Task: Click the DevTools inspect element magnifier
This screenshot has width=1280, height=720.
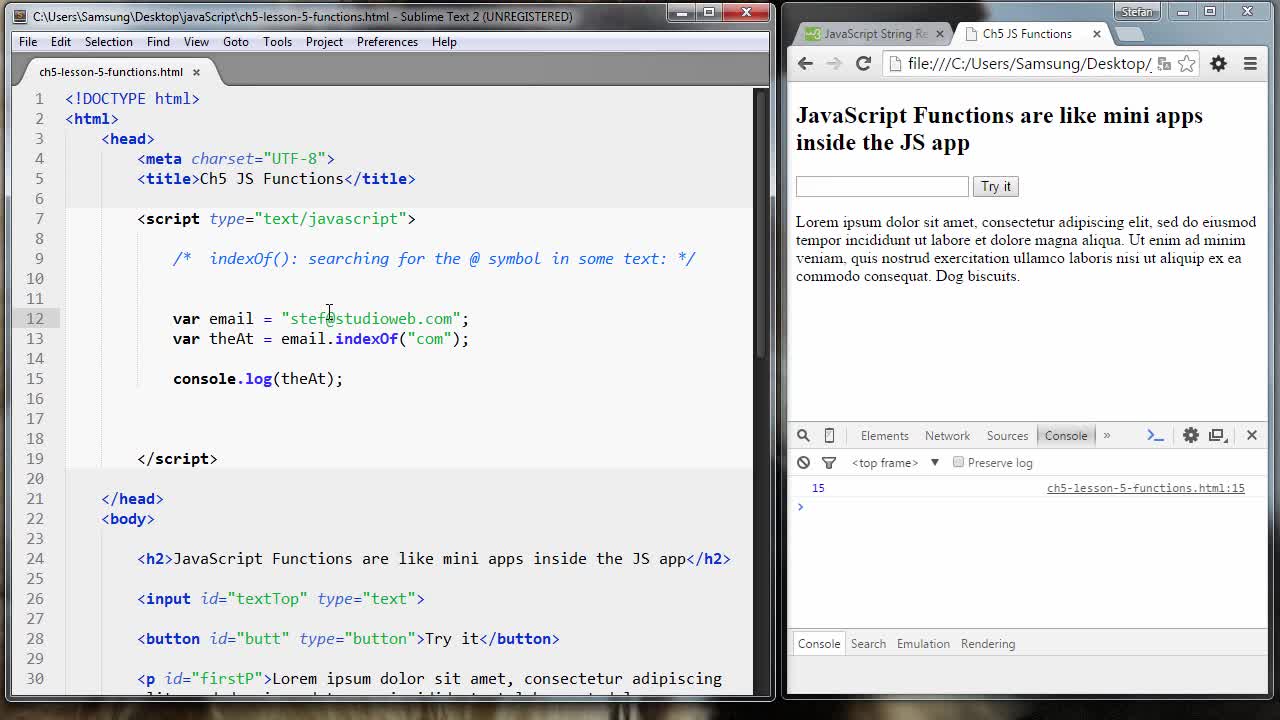Action: 803,435
